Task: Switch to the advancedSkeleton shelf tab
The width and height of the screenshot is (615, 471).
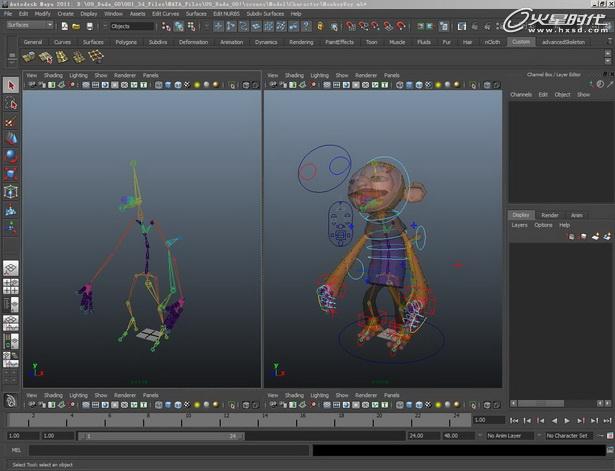Action: coord(564,42)
